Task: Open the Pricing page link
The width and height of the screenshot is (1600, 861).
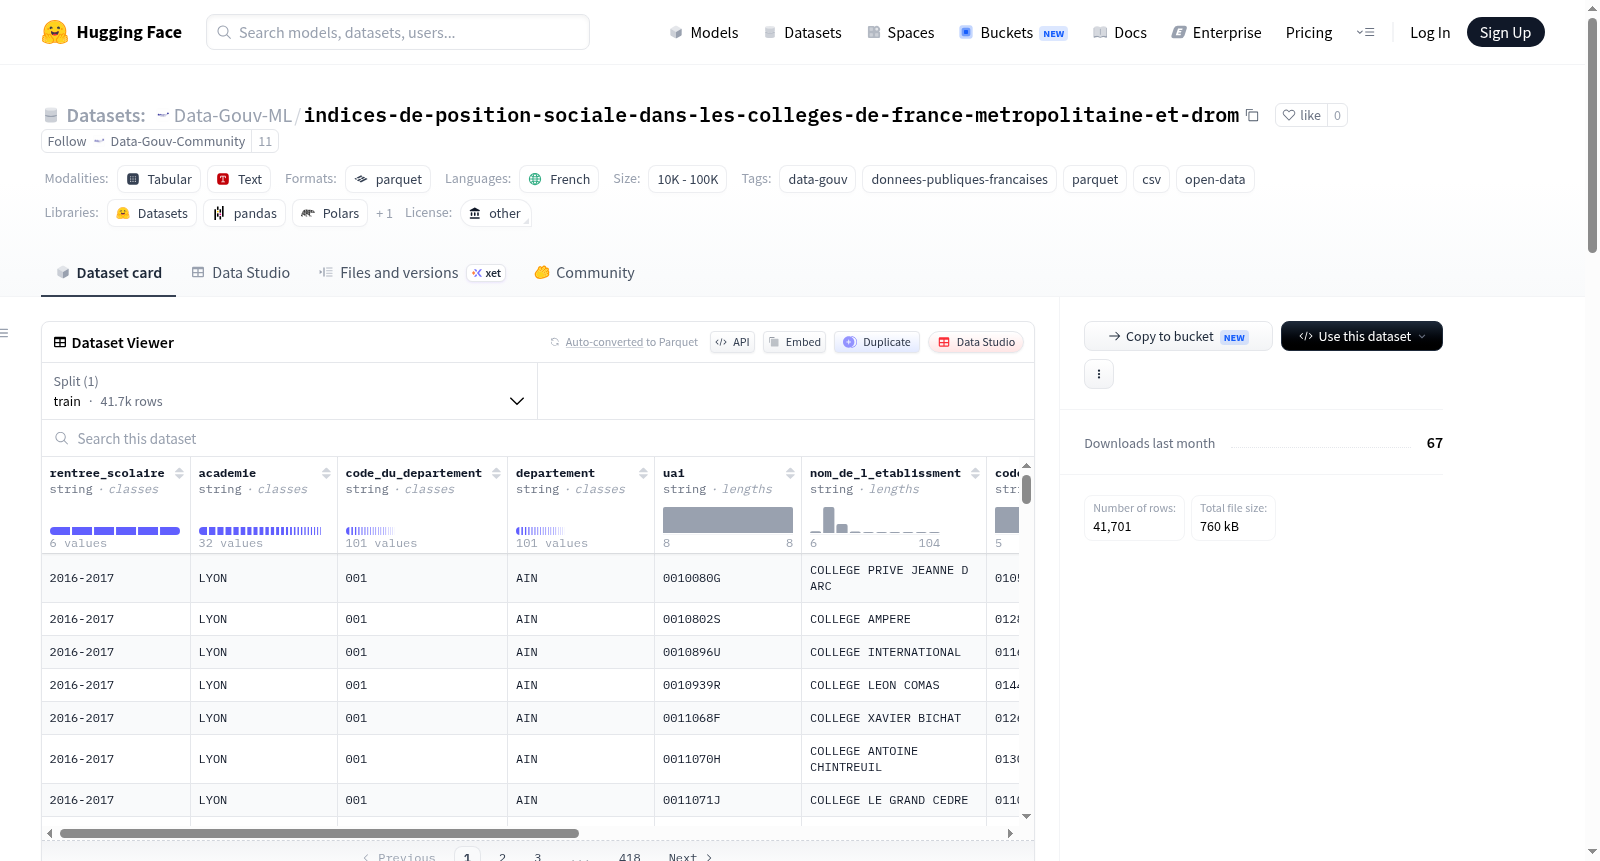Action: click(x=1309, y=32)
